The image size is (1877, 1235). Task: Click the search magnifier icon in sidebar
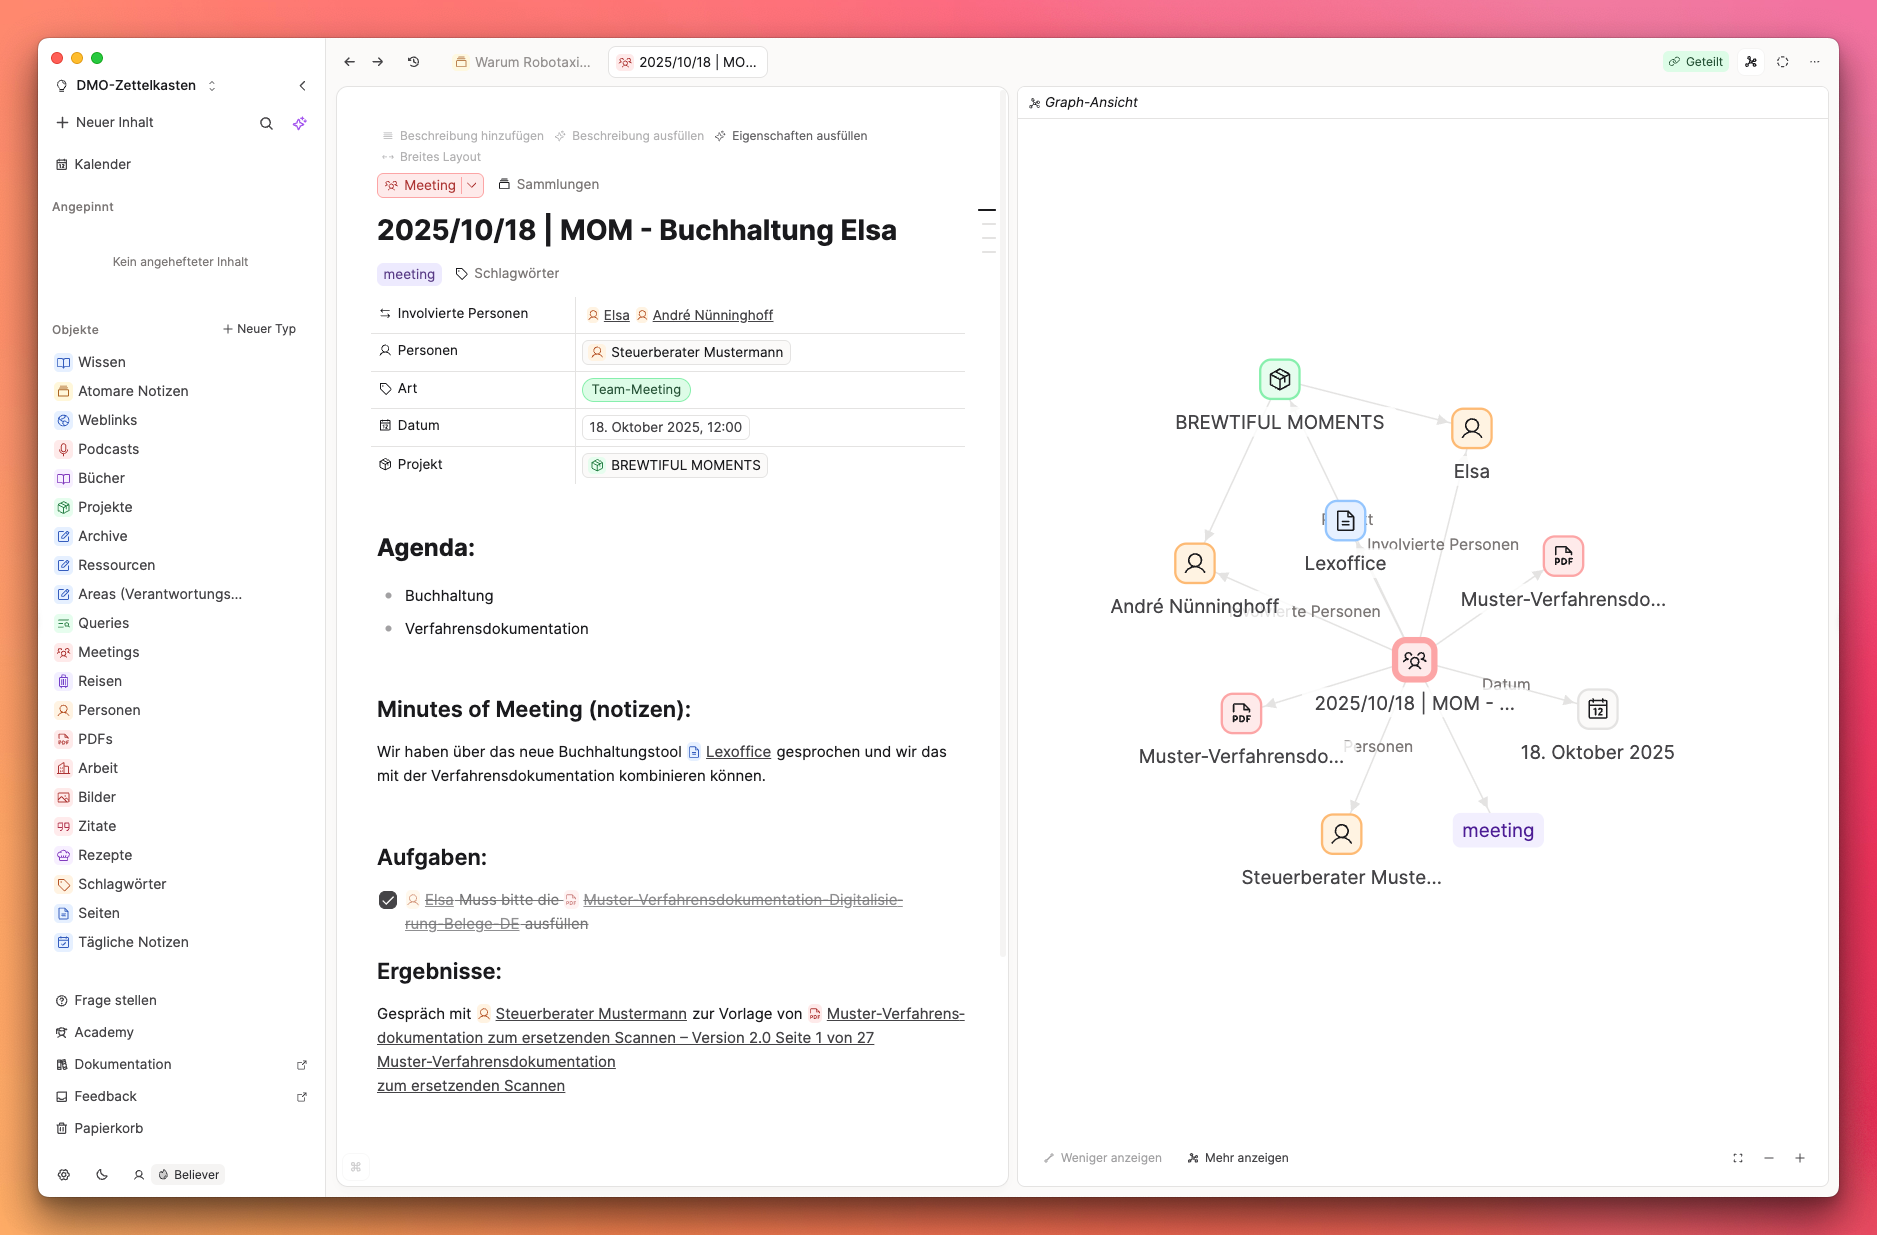[266, 123]
